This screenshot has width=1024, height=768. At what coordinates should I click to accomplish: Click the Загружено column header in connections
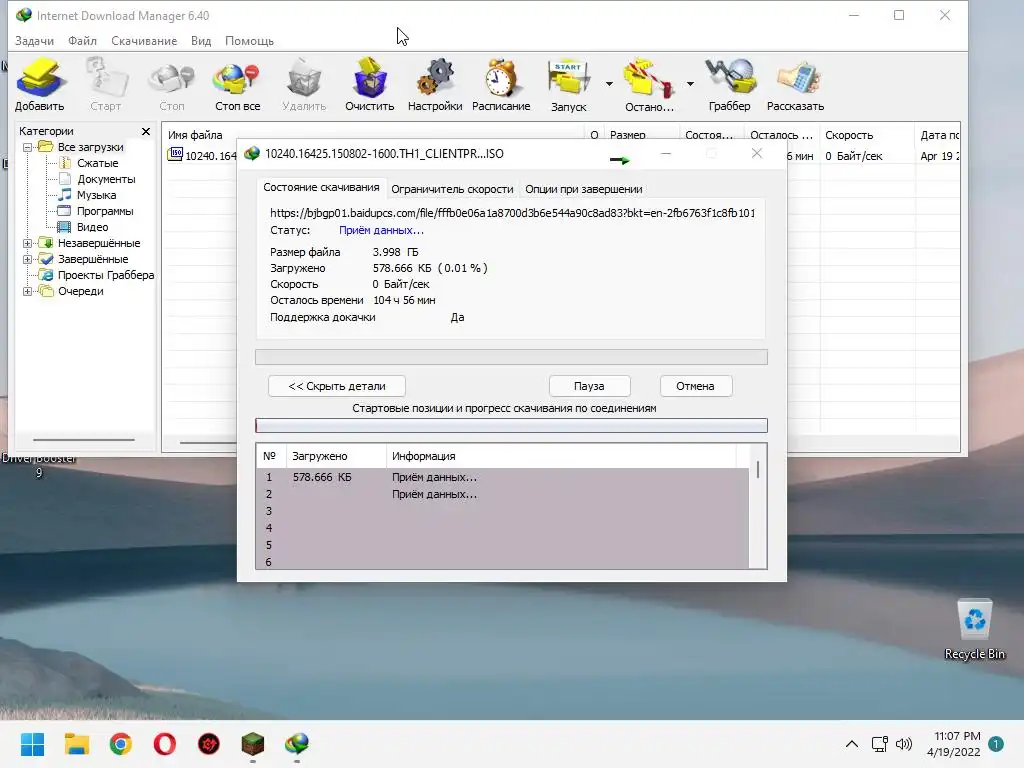(336, 456)
